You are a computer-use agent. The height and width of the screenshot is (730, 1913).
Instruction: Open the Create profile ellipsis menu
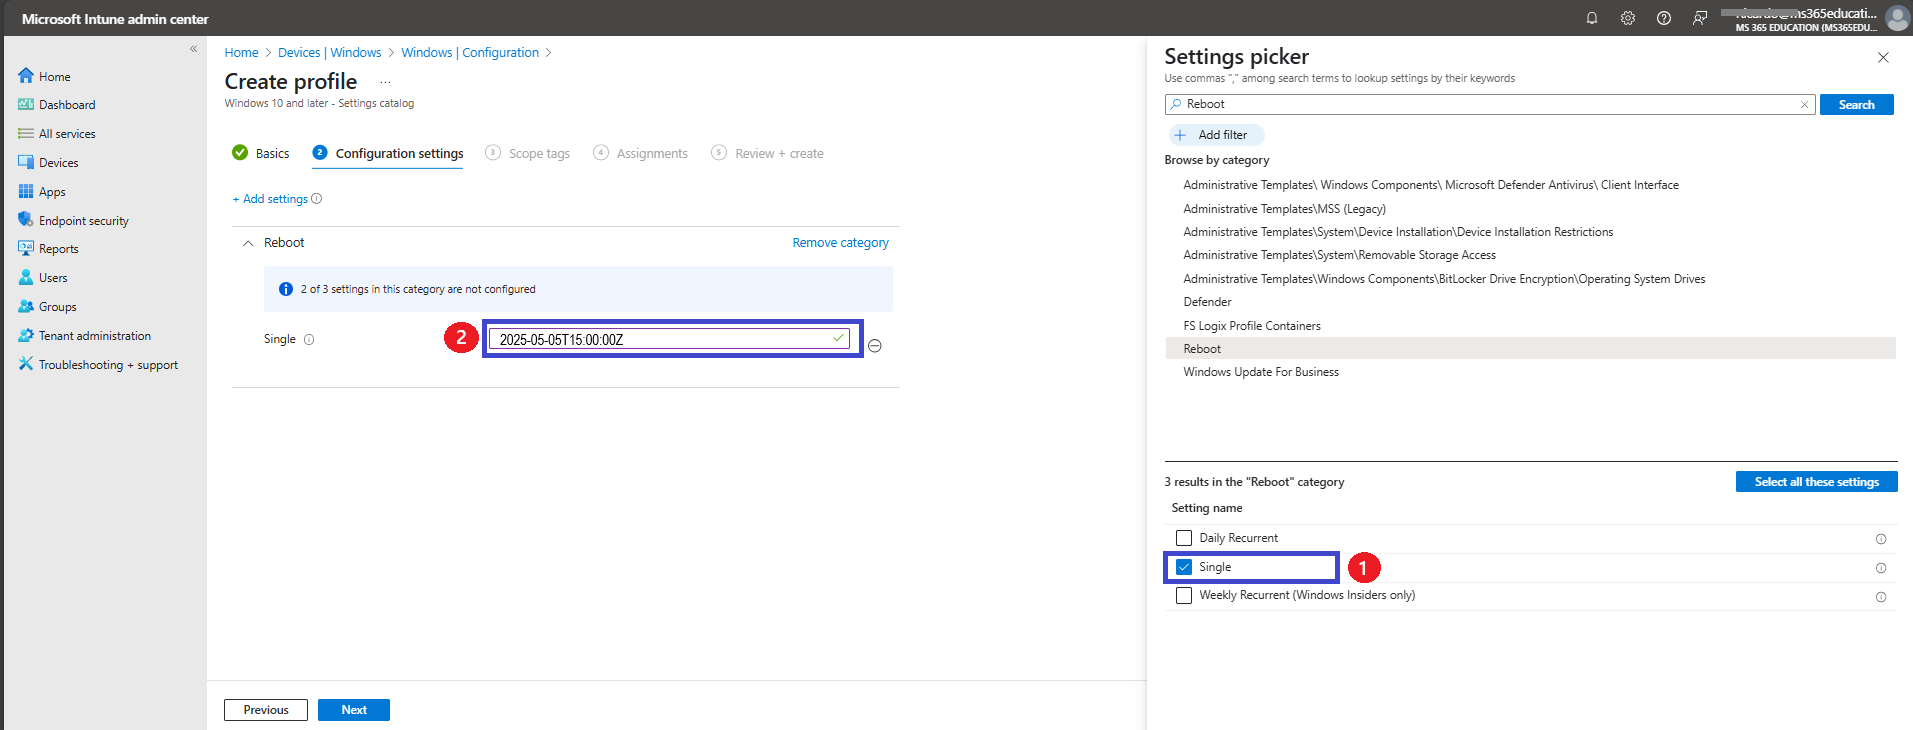pyautogui.click(x=385, y=82)
